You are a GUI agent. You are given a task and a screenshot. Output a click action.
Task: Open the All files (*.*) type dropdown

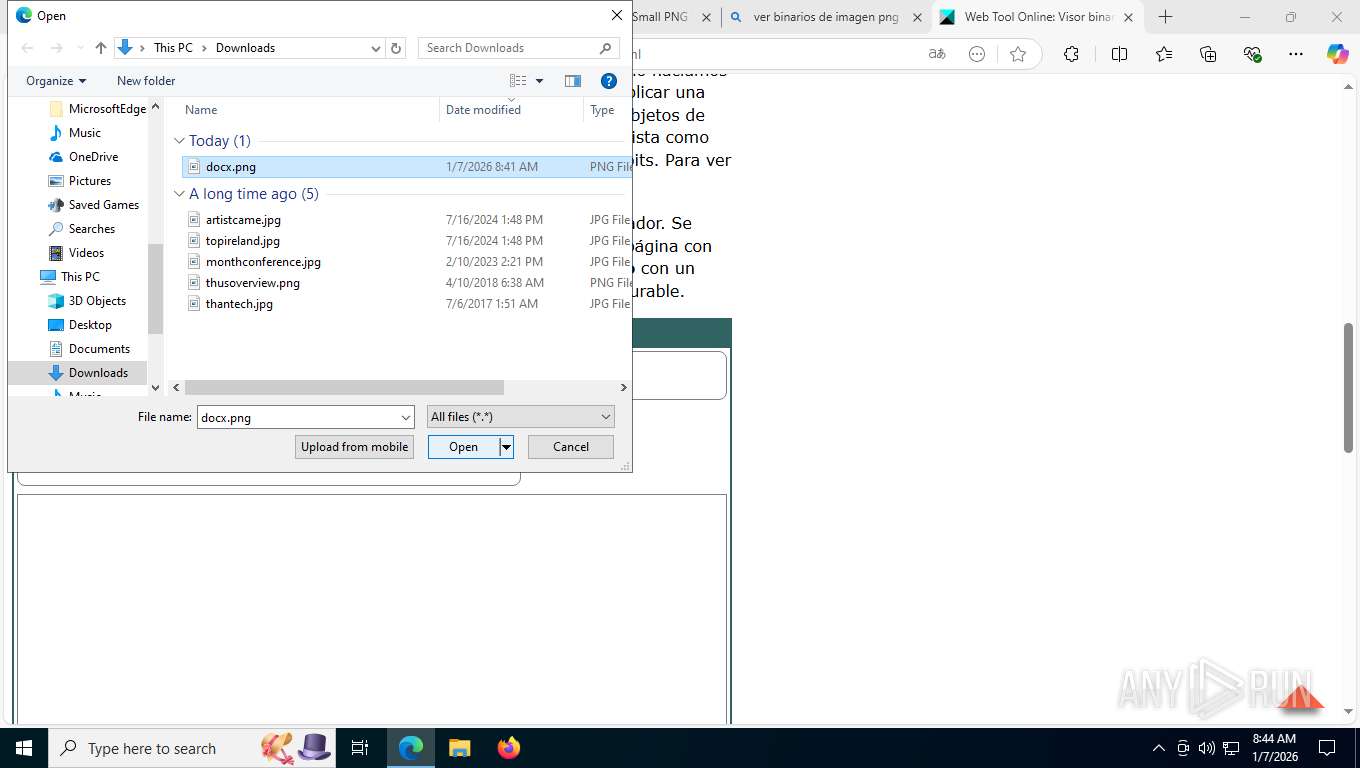[521, 417]
